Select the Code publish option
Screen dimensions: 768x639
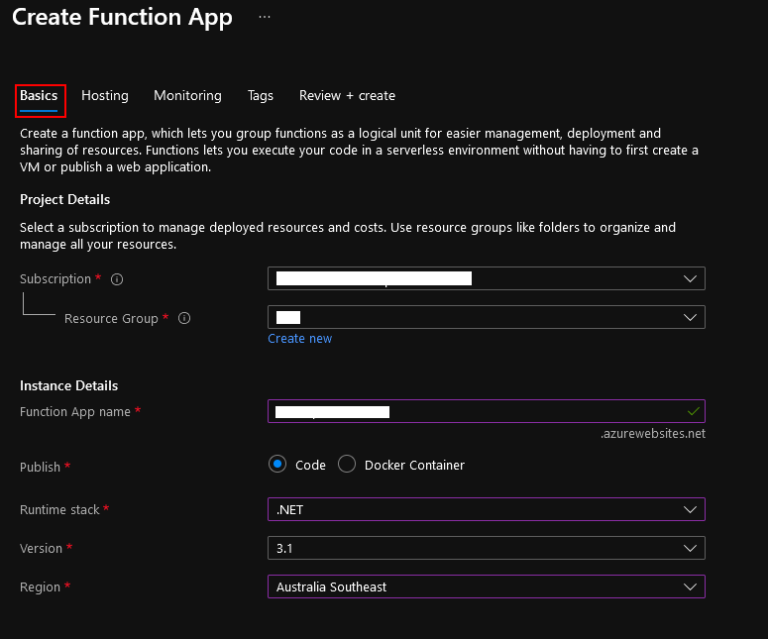278,464
